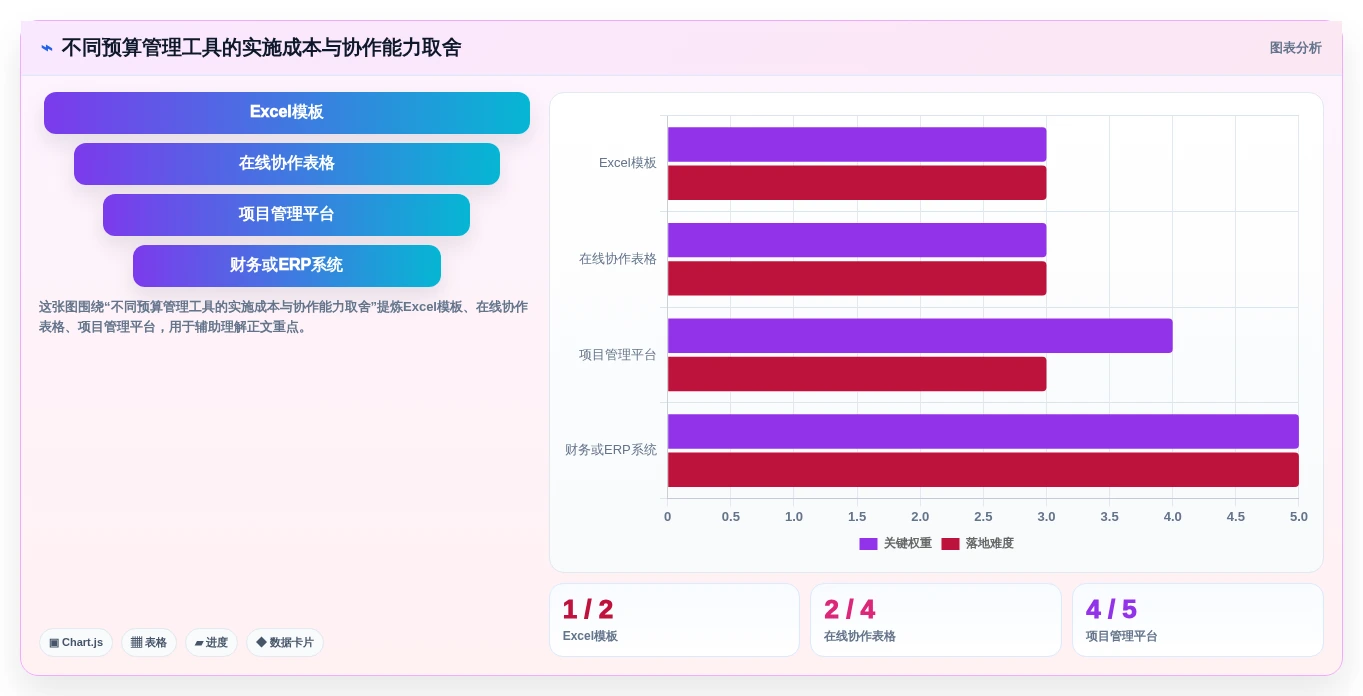Click the 表格 tag chip
This screenshot has width=1363, height=696.
[149, 642]
